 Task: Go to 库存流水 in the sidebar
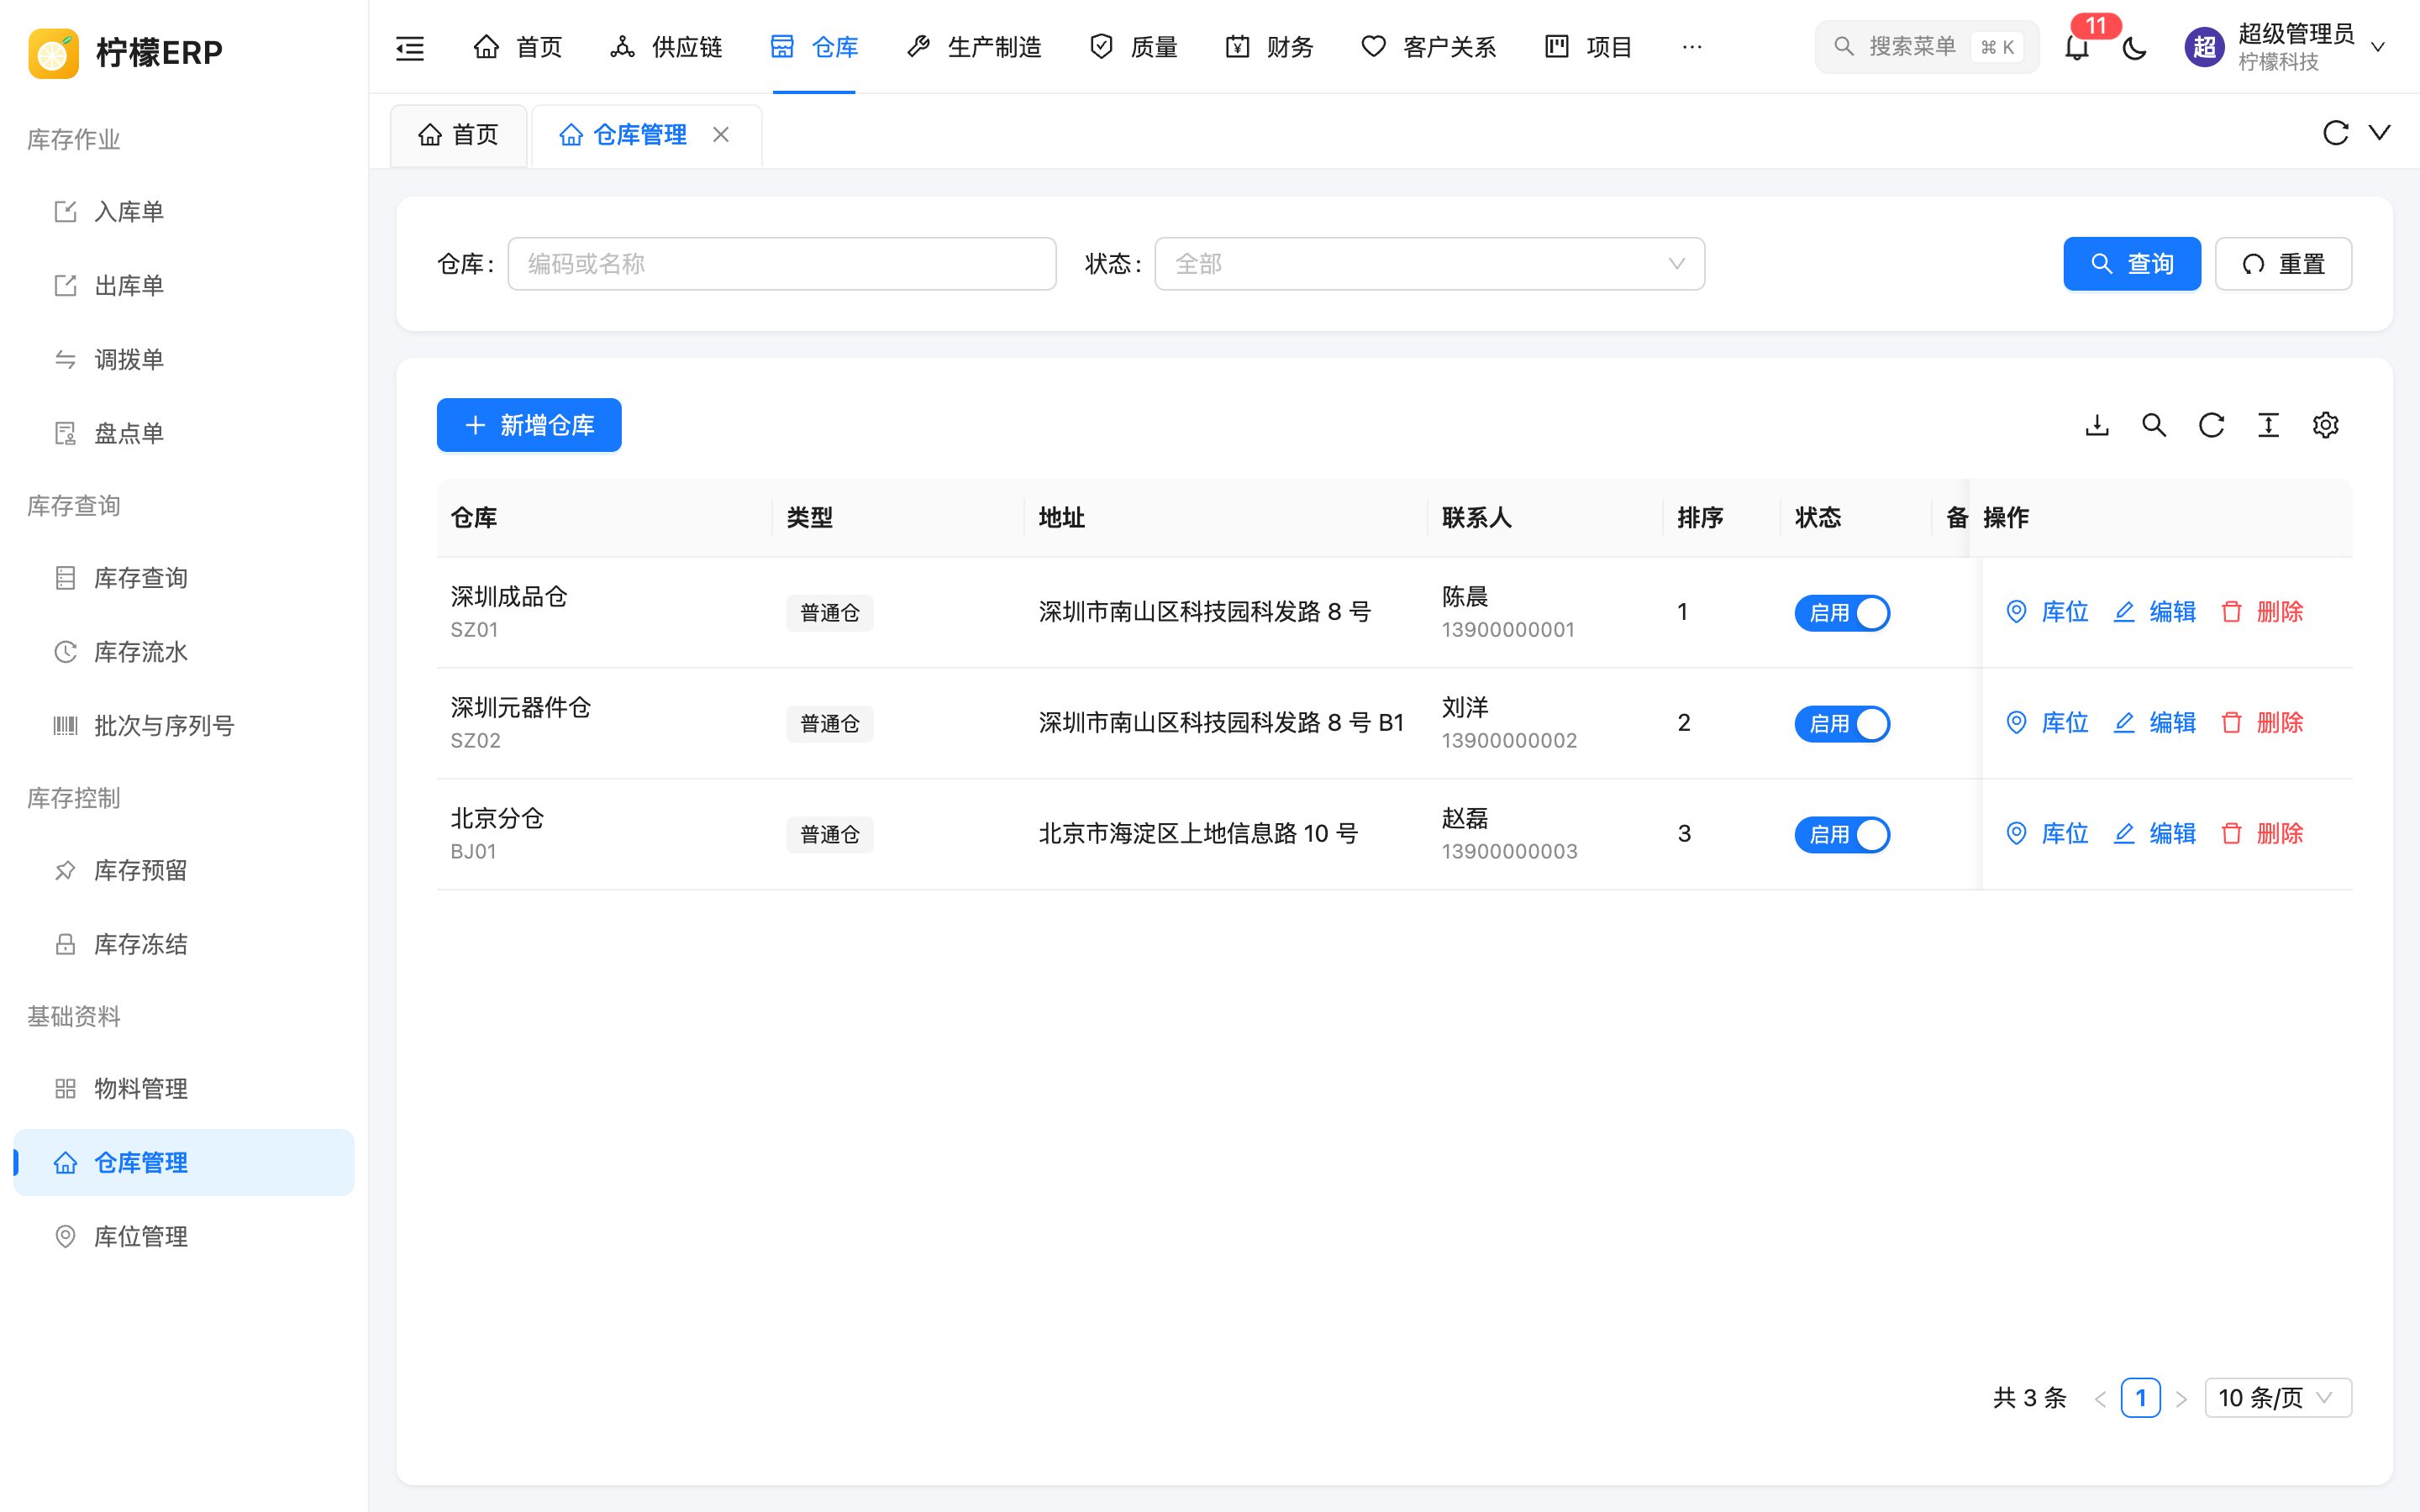tap(184, 652)
